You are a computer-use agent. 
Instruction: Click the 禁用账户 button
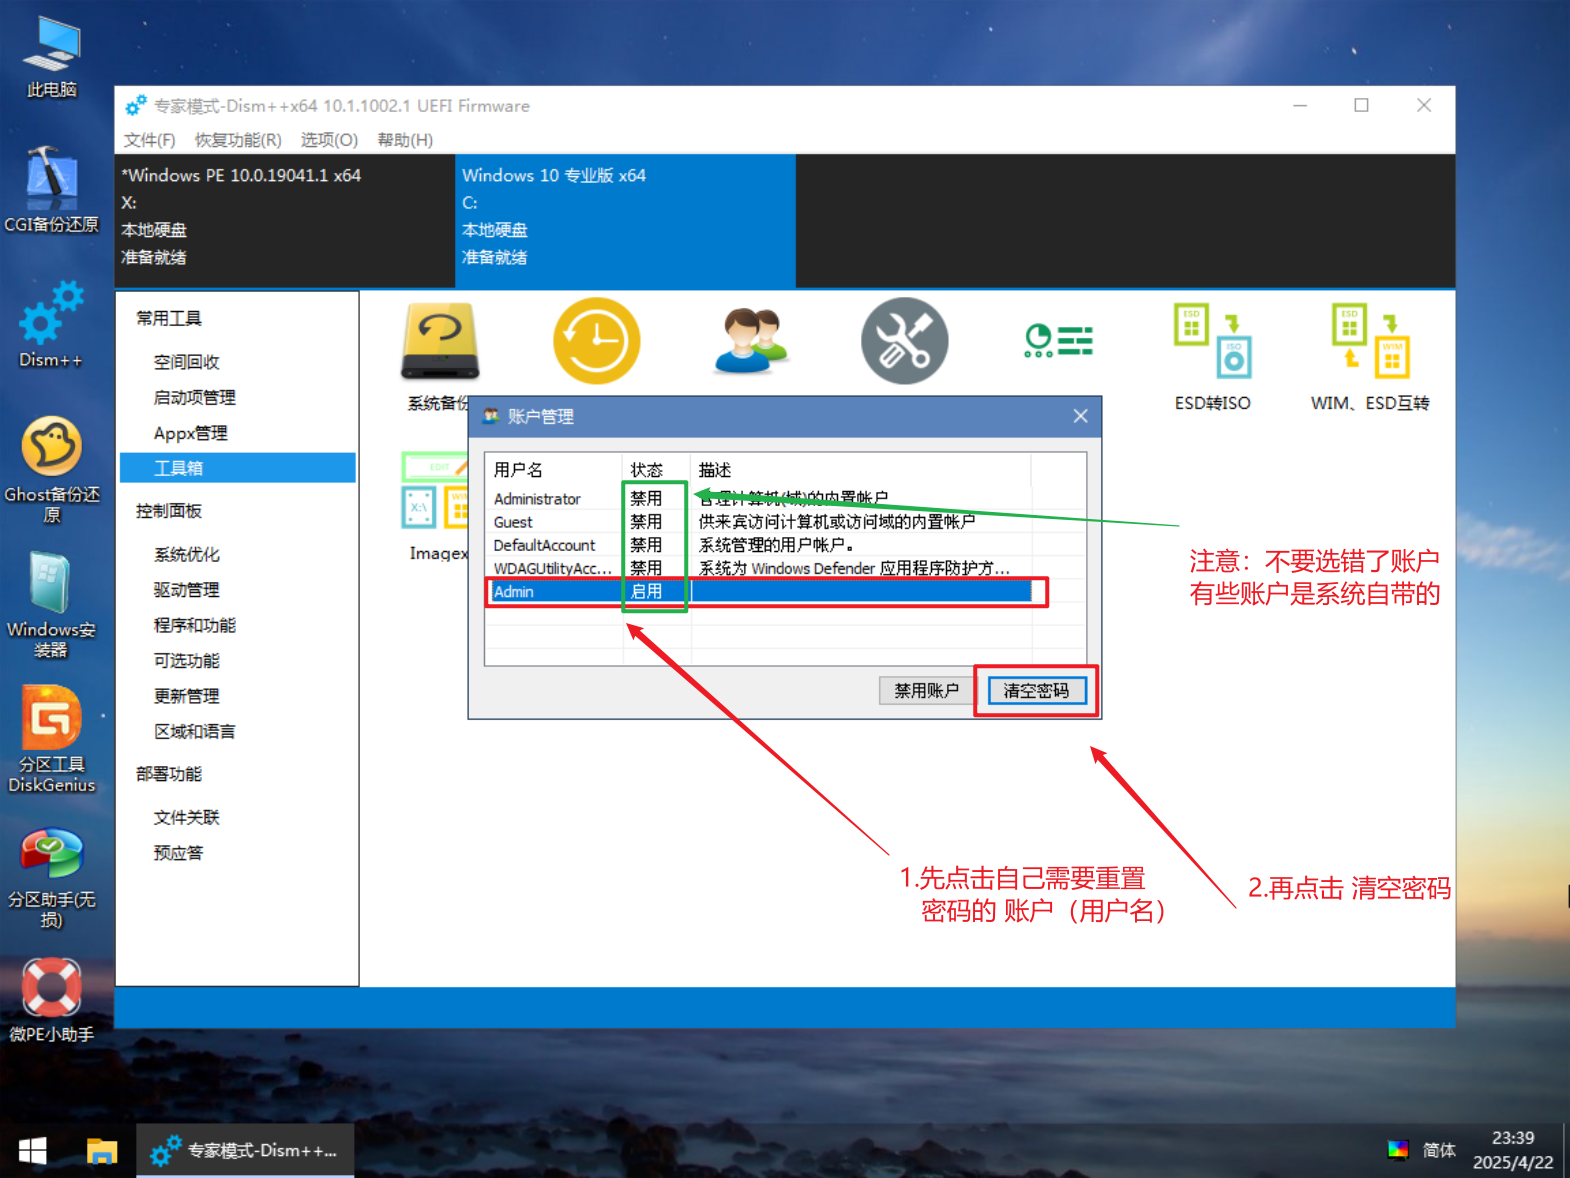(926, 691)
